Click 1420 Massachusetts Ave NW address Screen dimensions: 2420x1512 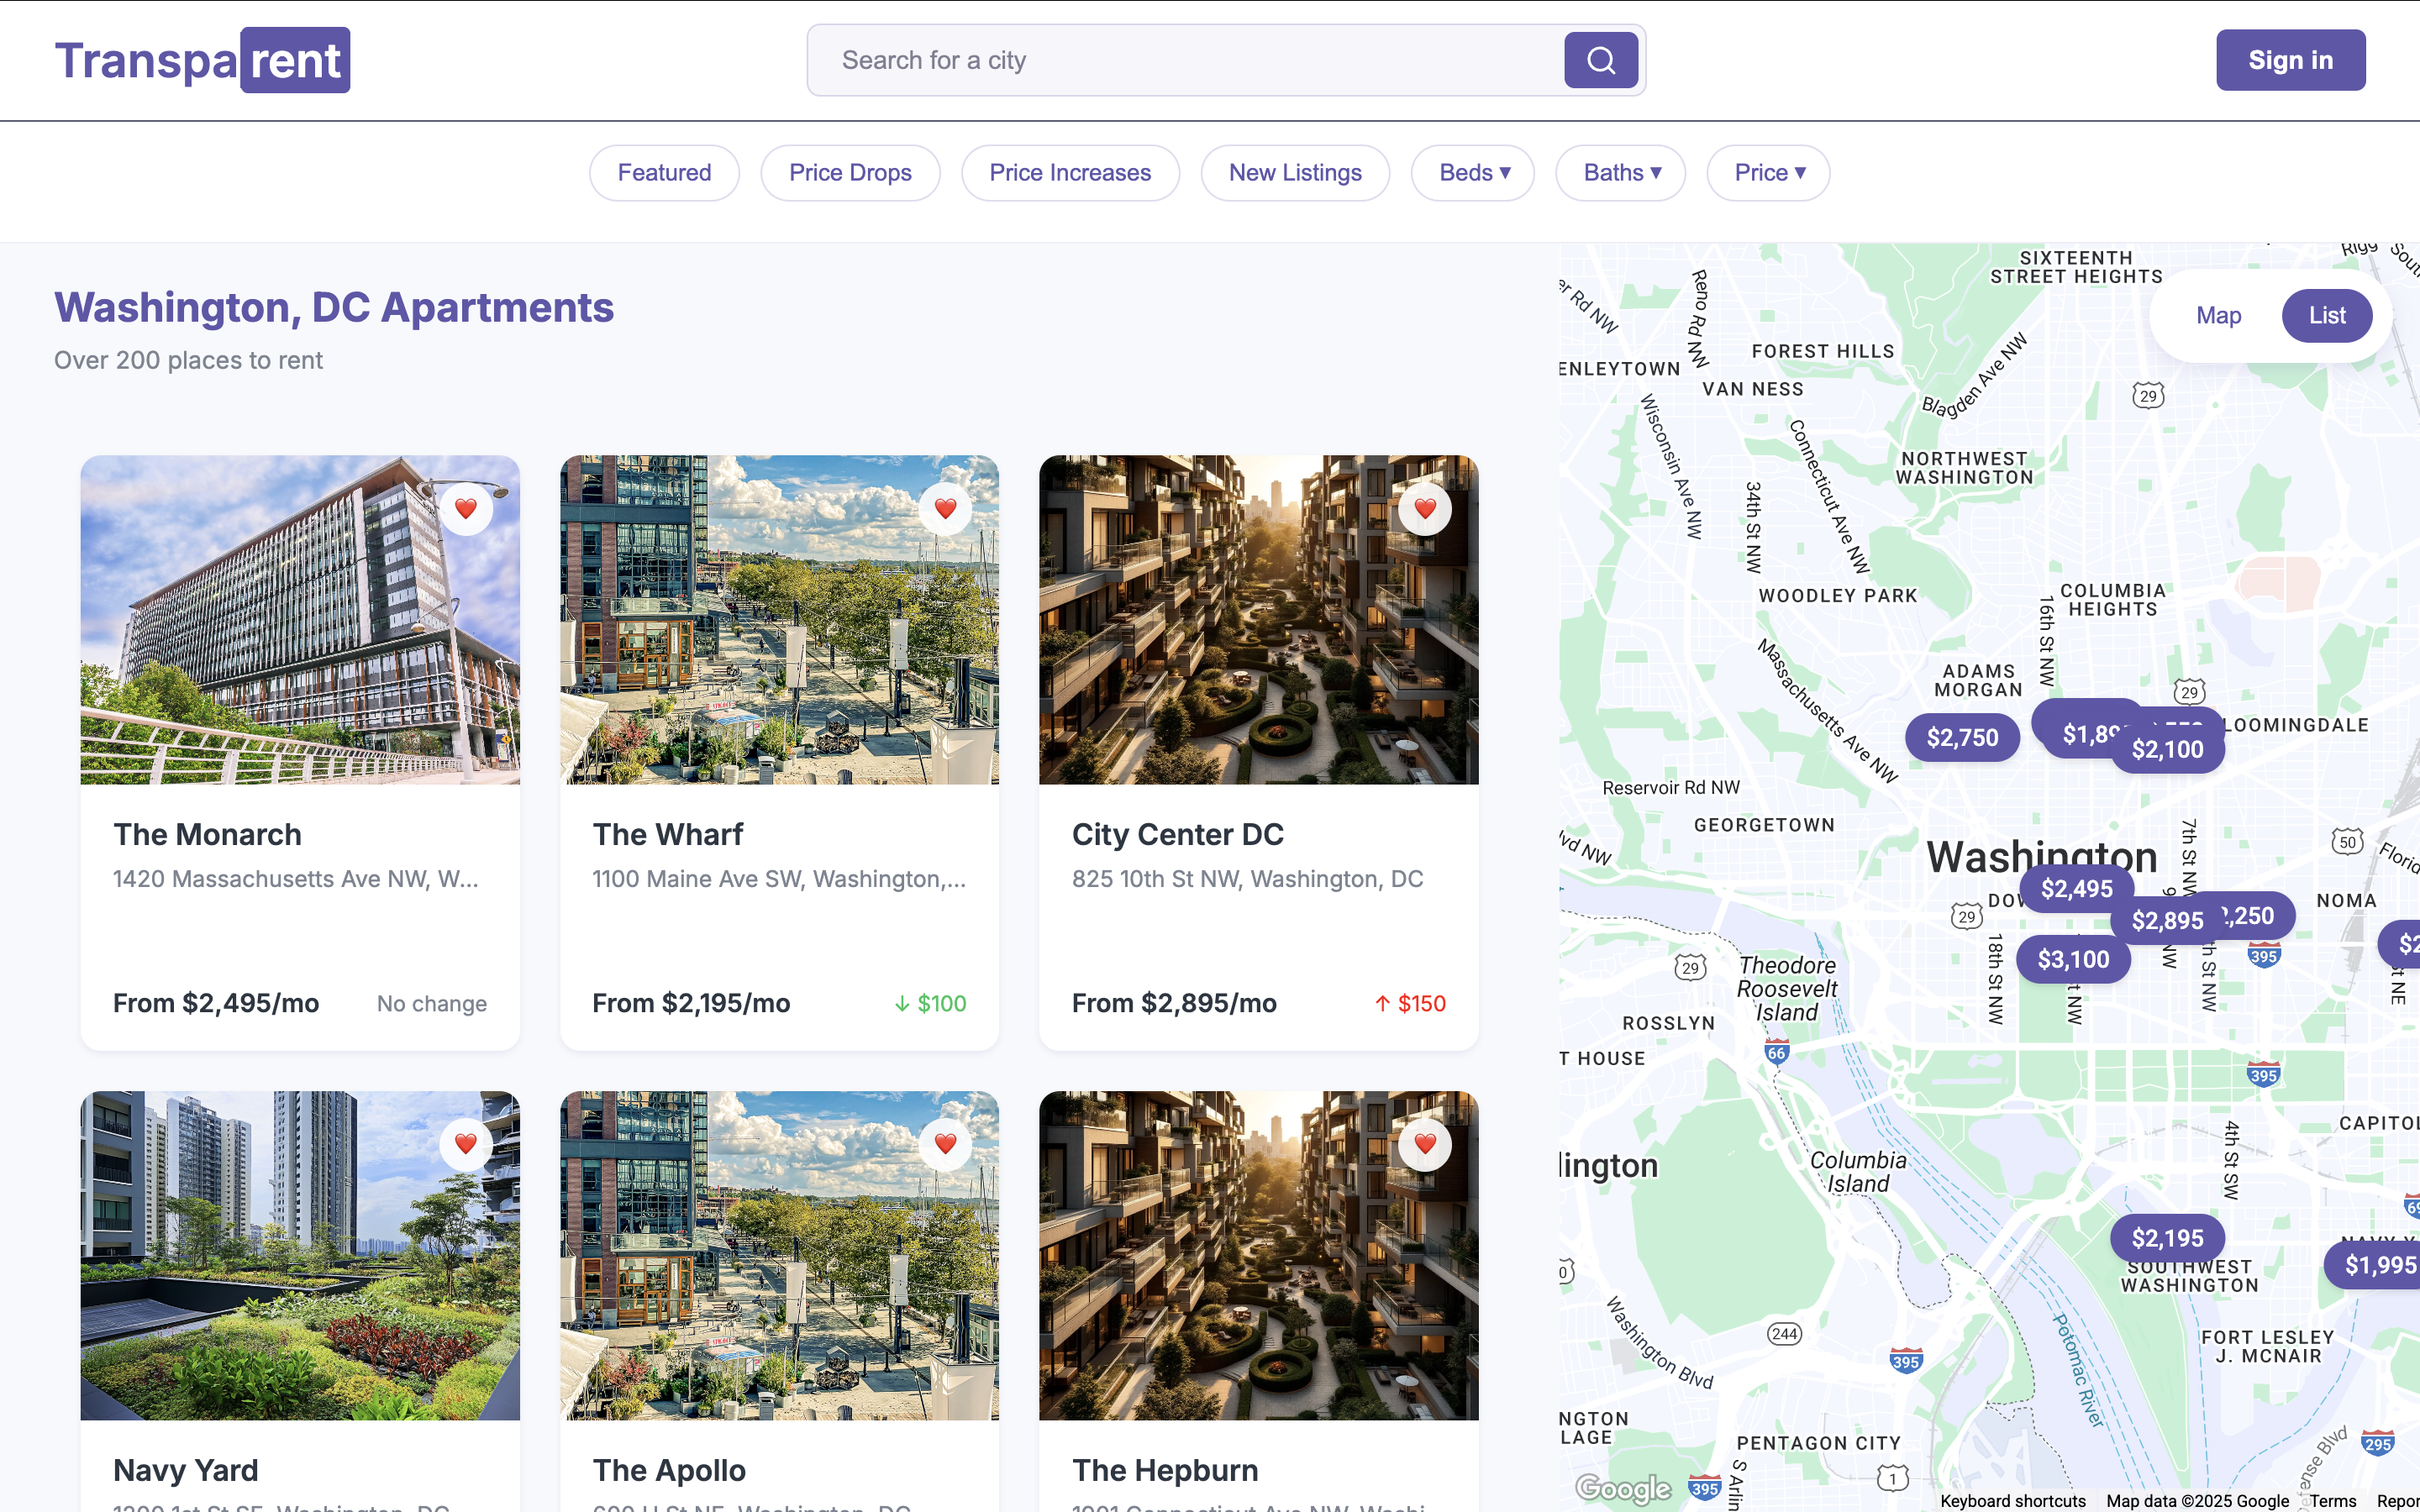click(x=296, y=879)
